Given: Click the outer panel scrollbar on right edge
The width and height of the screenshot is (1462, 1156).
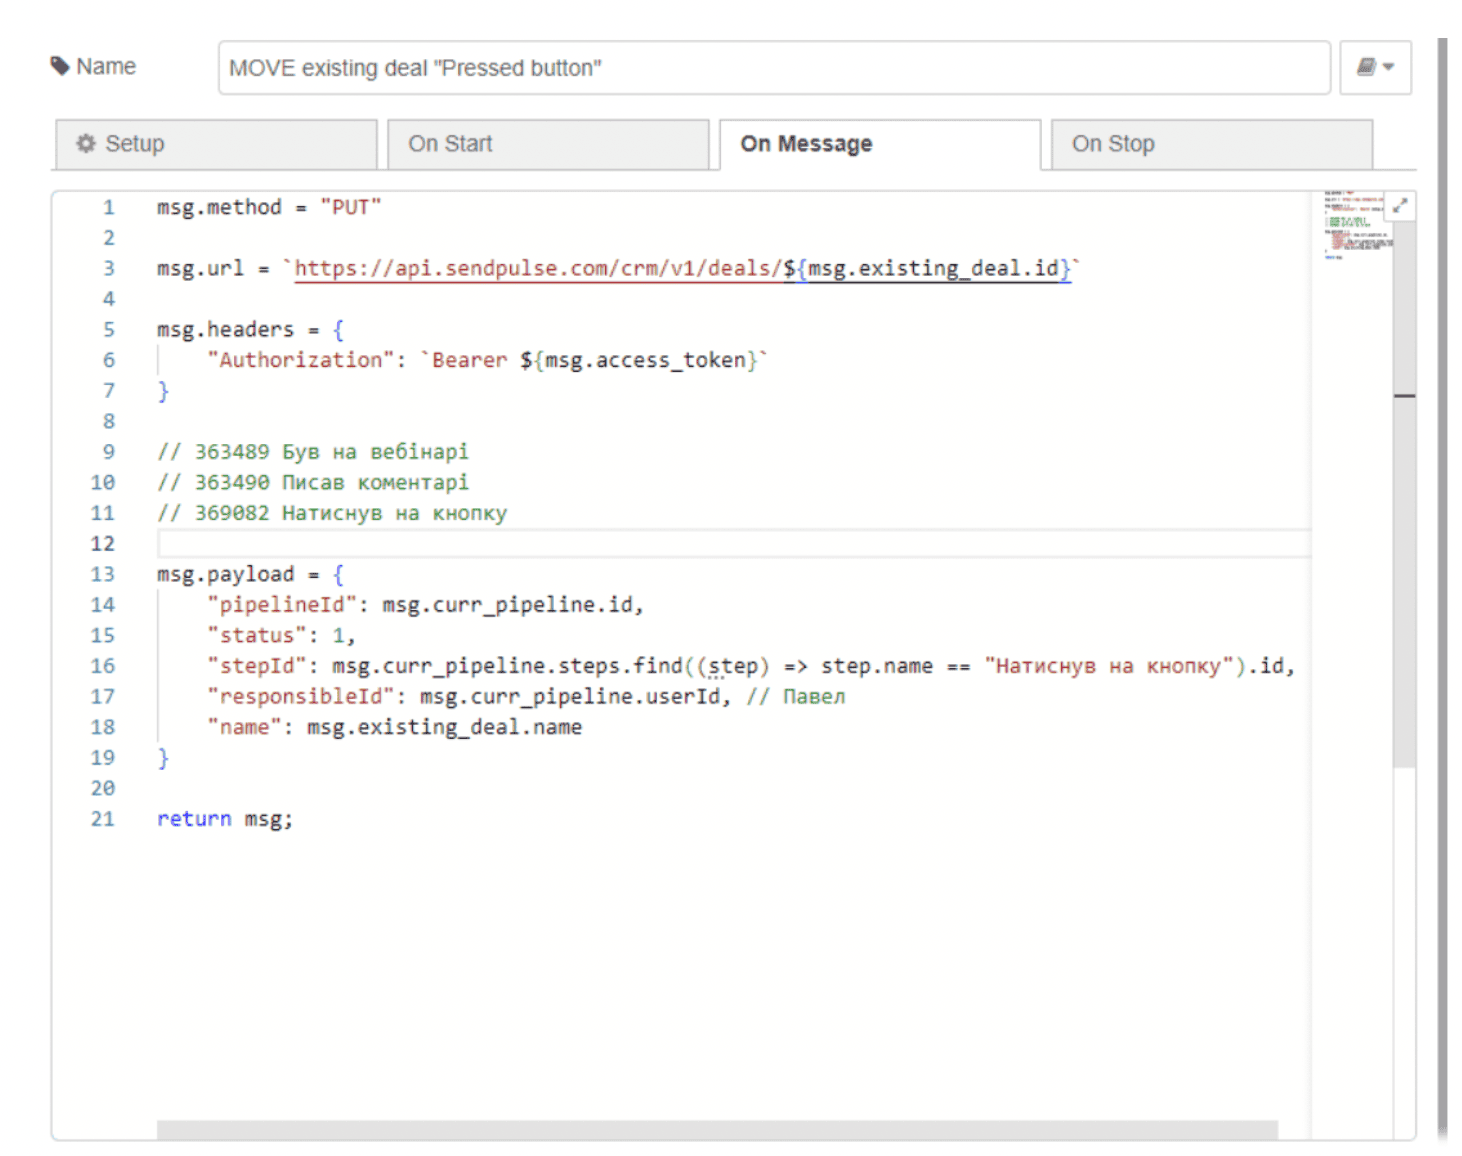Looking at the screenshot, I should 1442,580.
